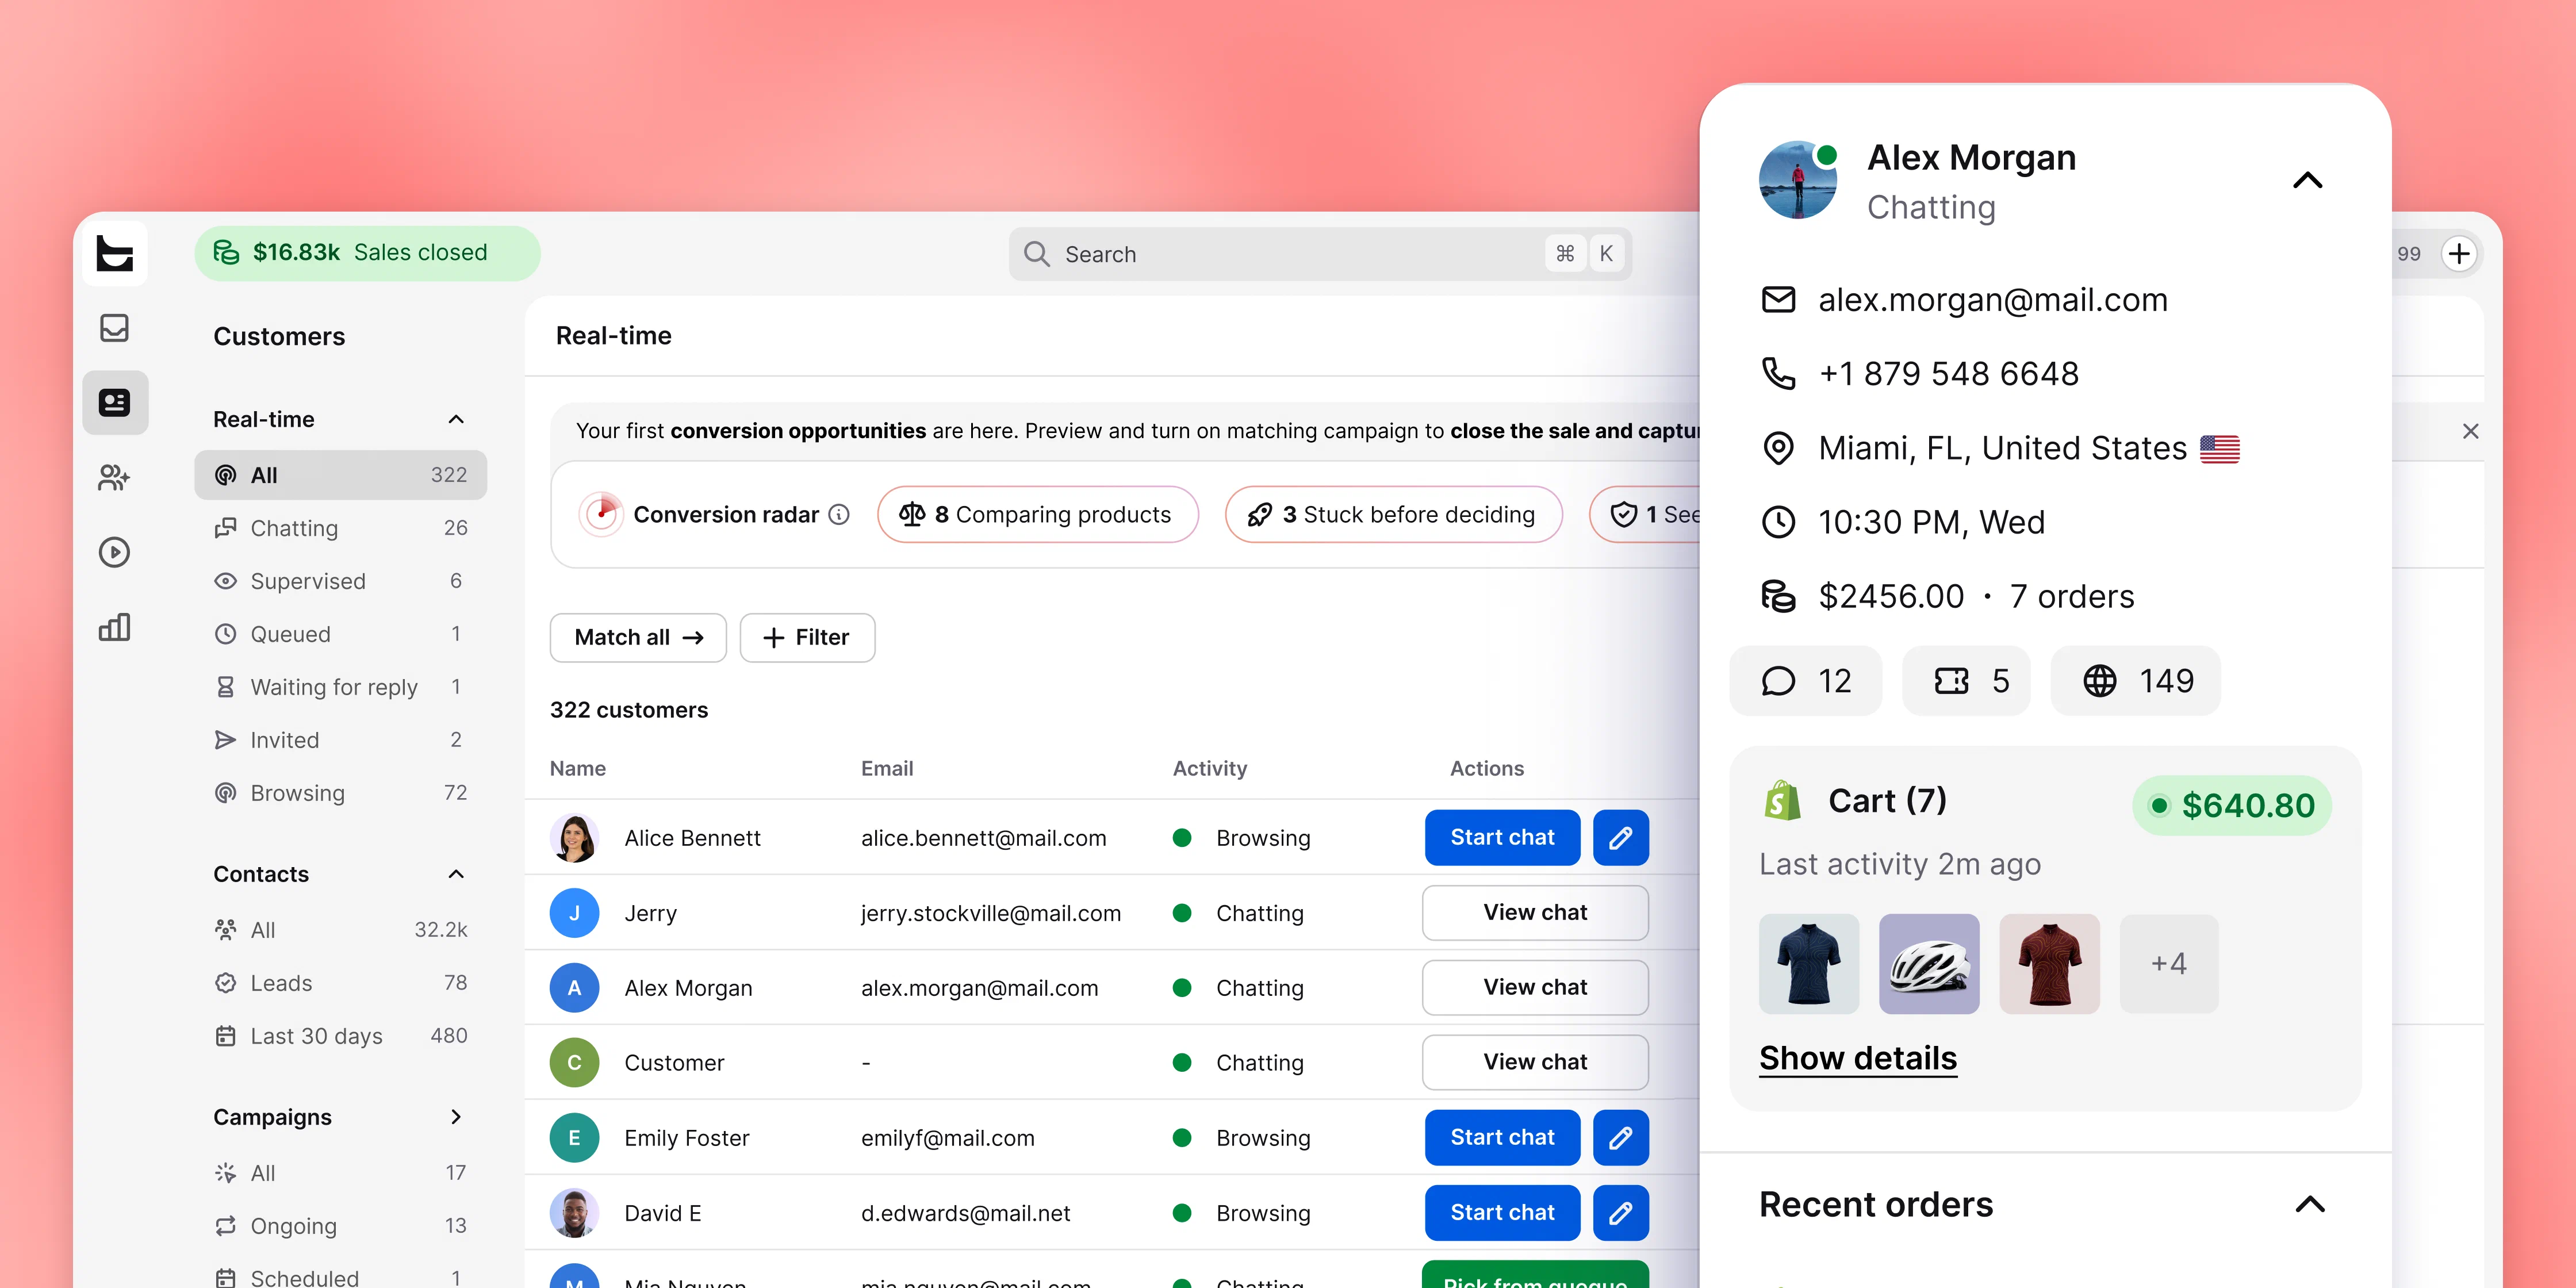The width and height of the screenshot is (2576, 1288).
Task: Click the +4 more cart items tile
Action: [2169, 964]
